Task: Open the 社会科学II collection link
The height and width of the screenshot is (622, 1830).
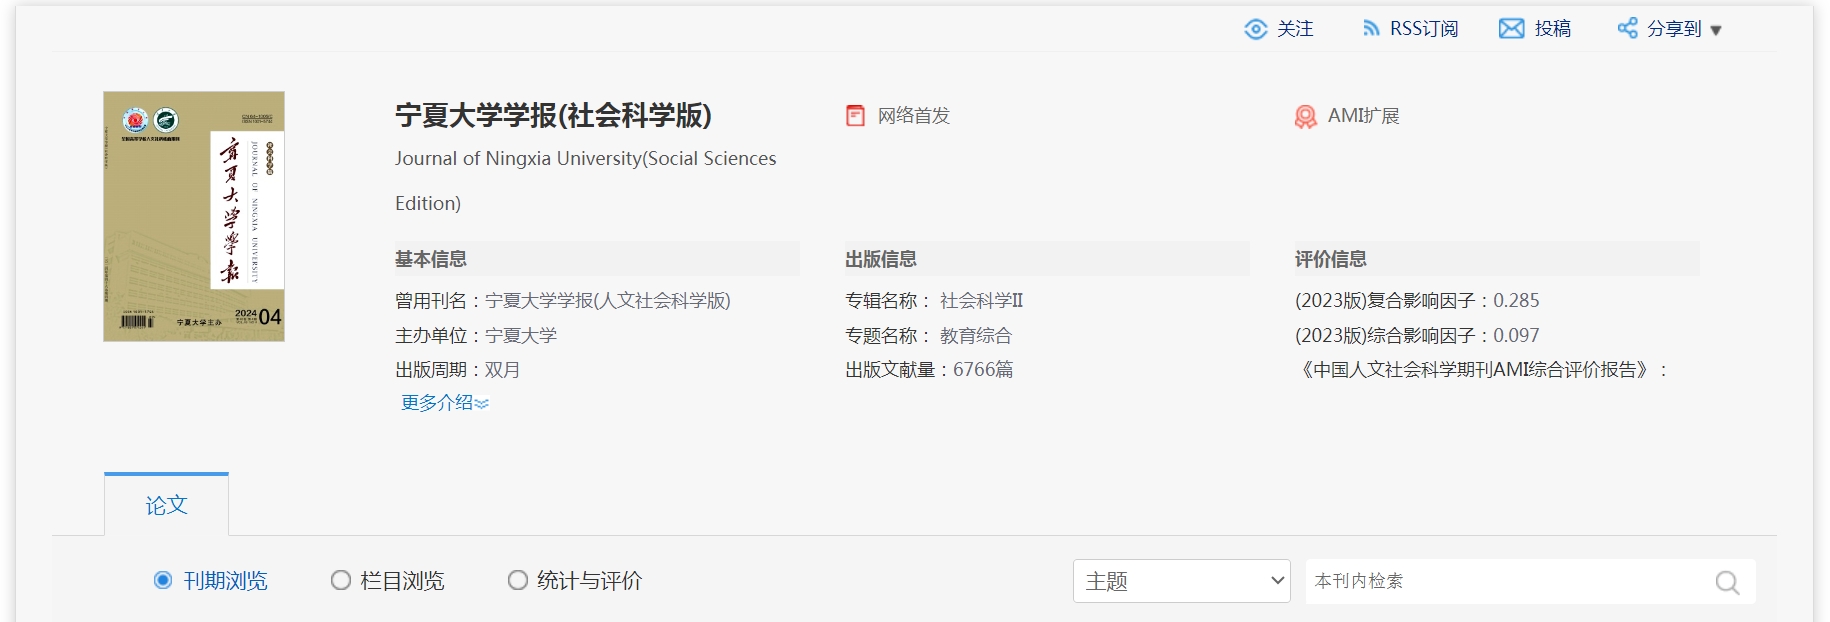Action: (x=981, y=301)
